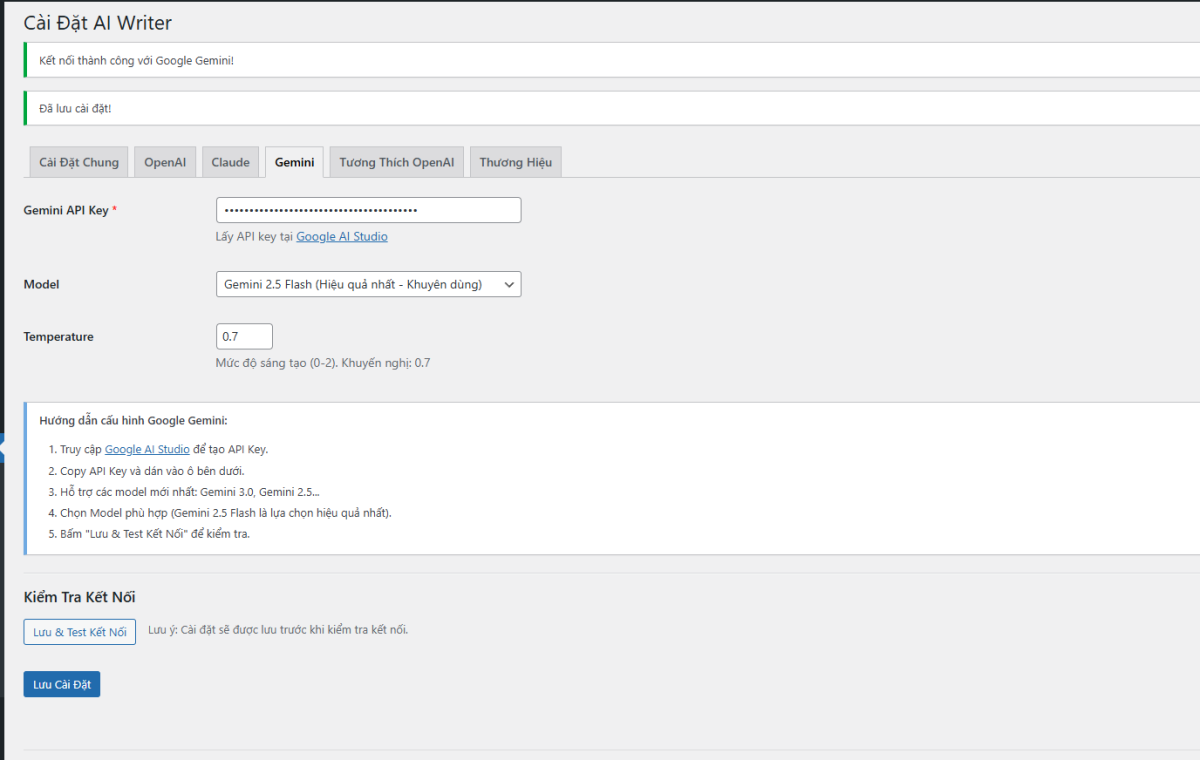Open Google AI Studio link below API key
Image resolution: width=1200 pixels, height=760 pixels.
pyautogui.click(x=341, y=237)
